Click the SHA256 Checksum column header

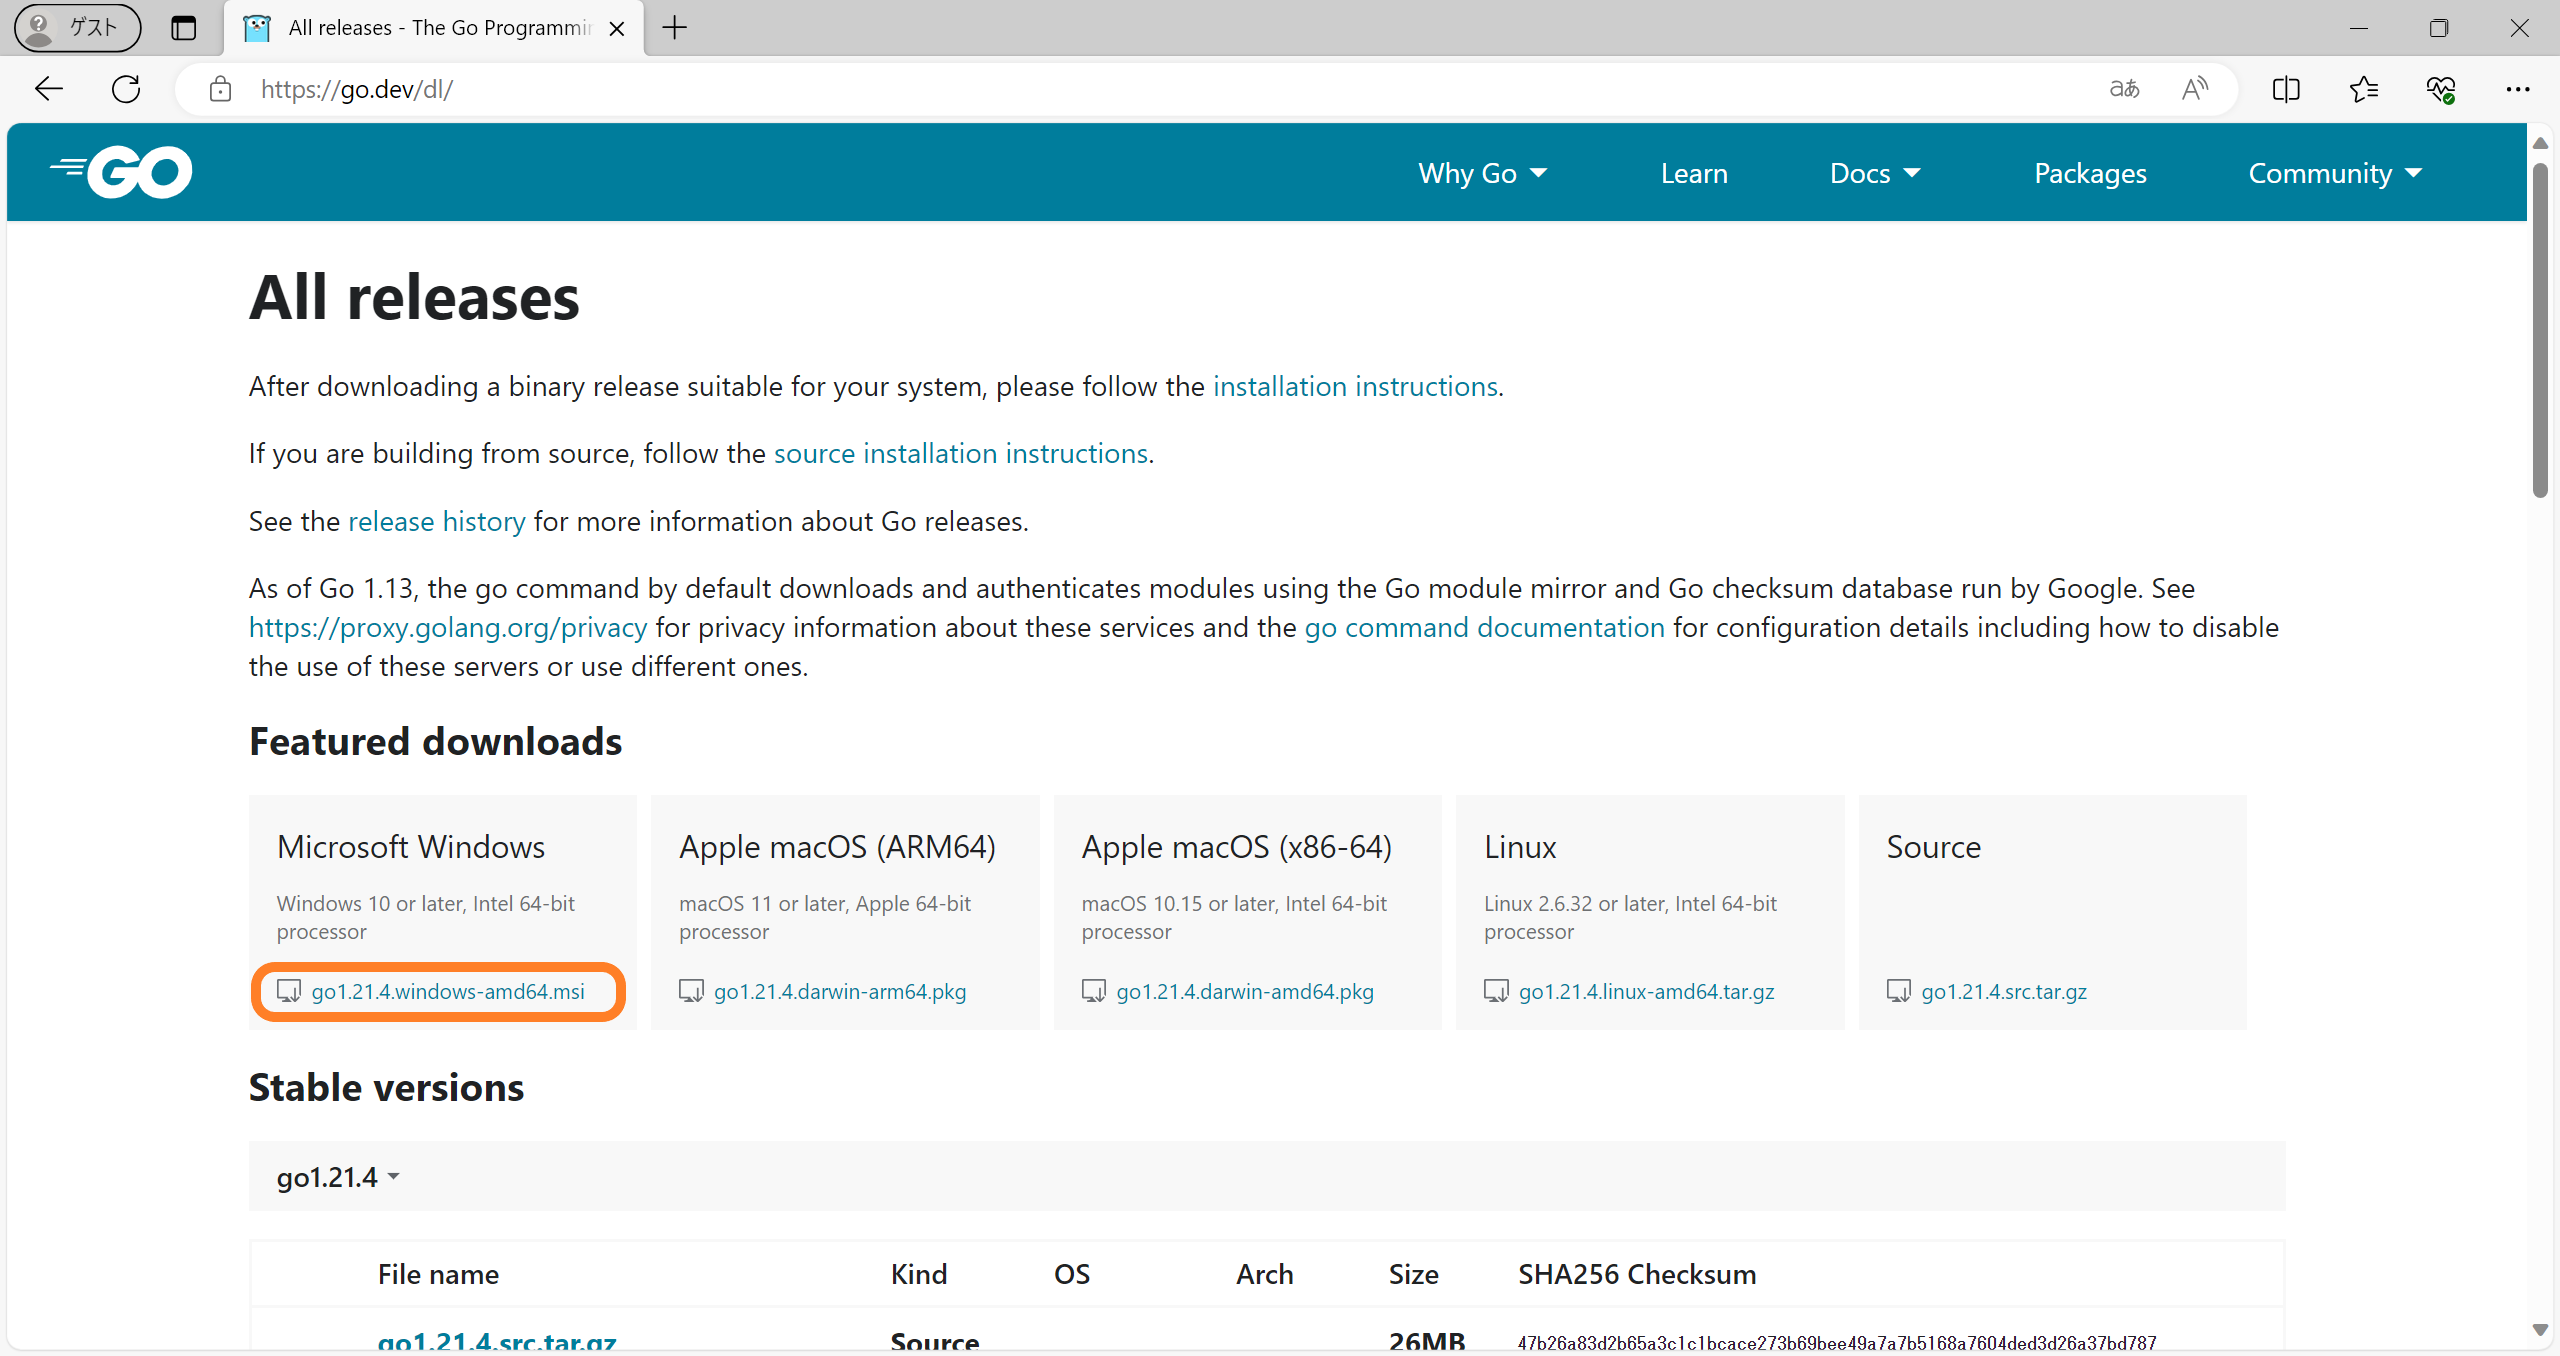tap(1637, 1274)
